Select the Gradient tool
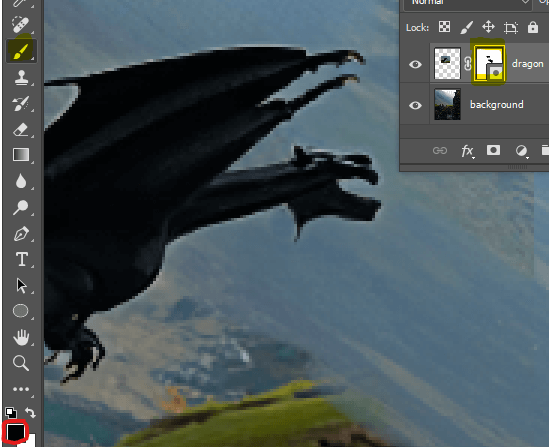 21,155
